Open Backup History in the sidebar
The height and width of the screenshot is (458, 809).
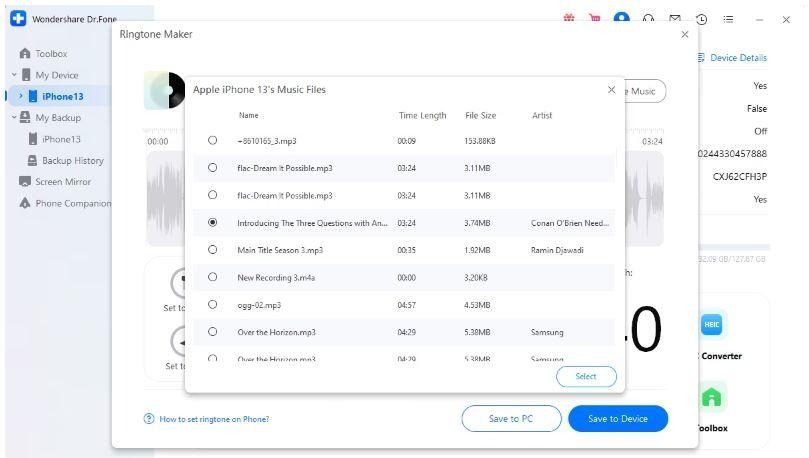[x=72, y=161]
